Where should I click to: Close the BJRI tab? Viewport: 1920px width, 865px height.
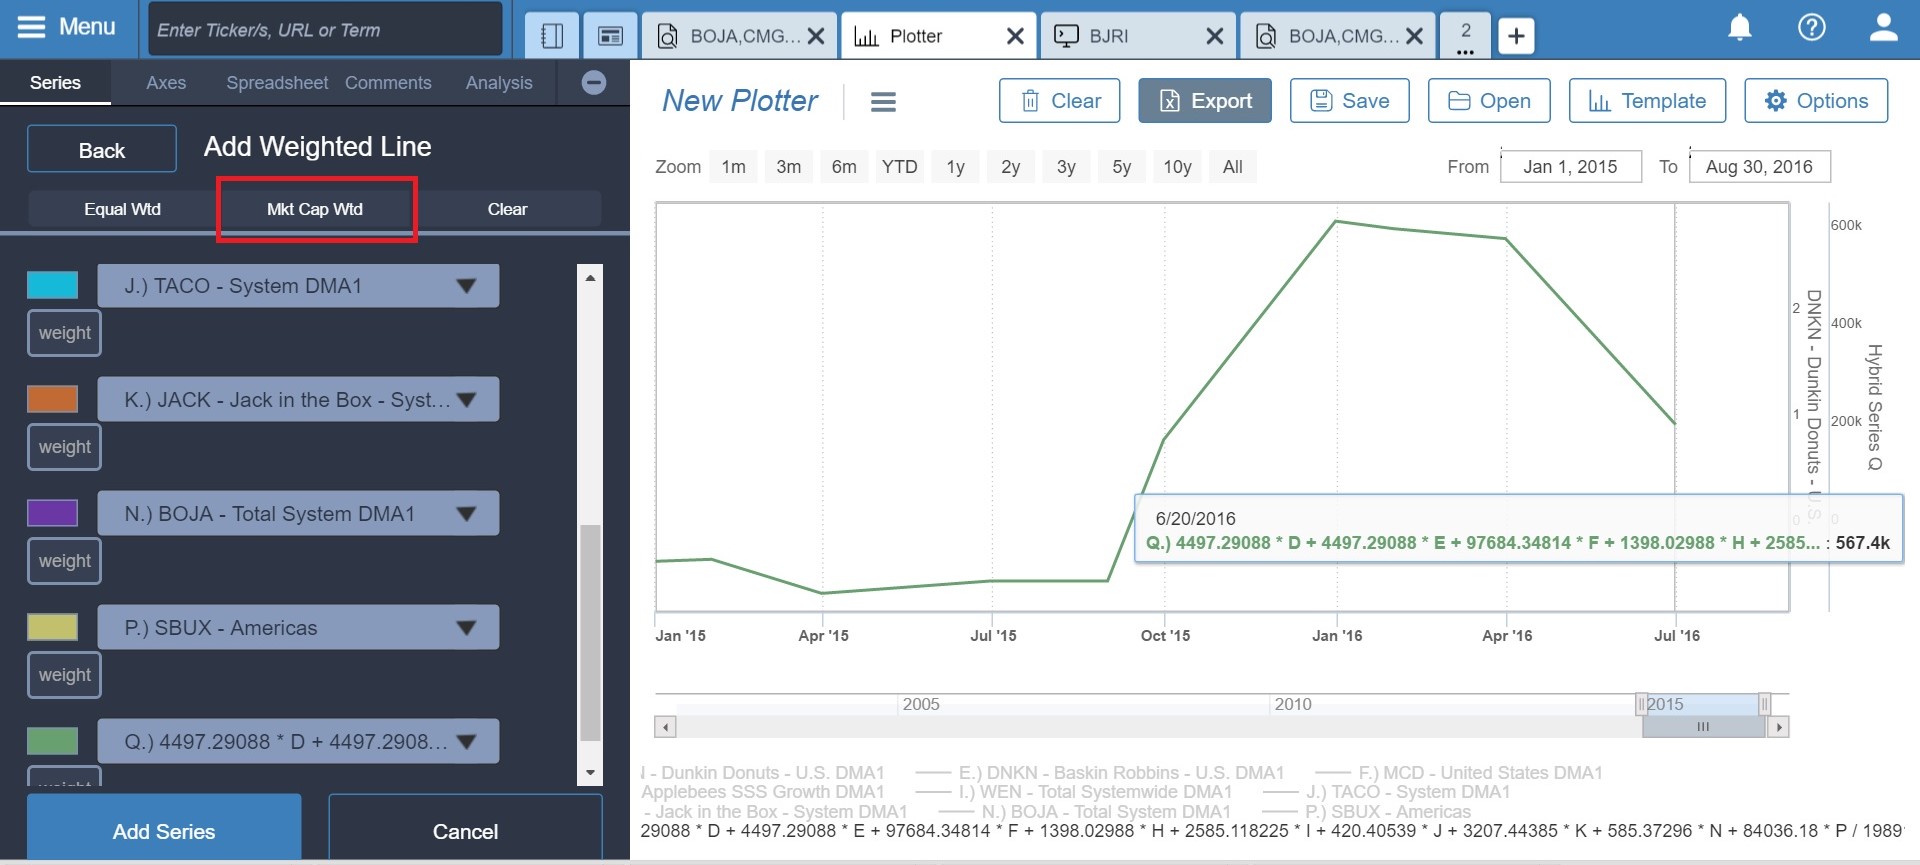coord(1215,37)
